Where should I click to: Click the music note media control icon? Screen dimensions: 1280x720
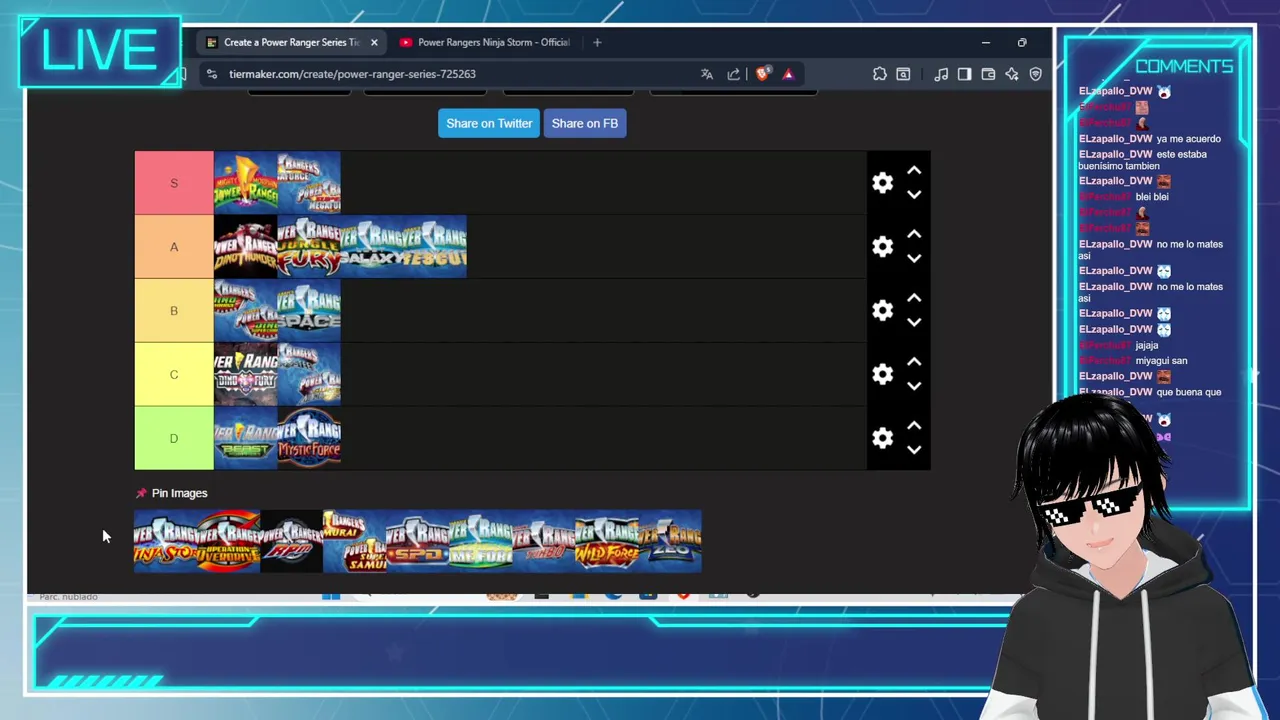941,74
